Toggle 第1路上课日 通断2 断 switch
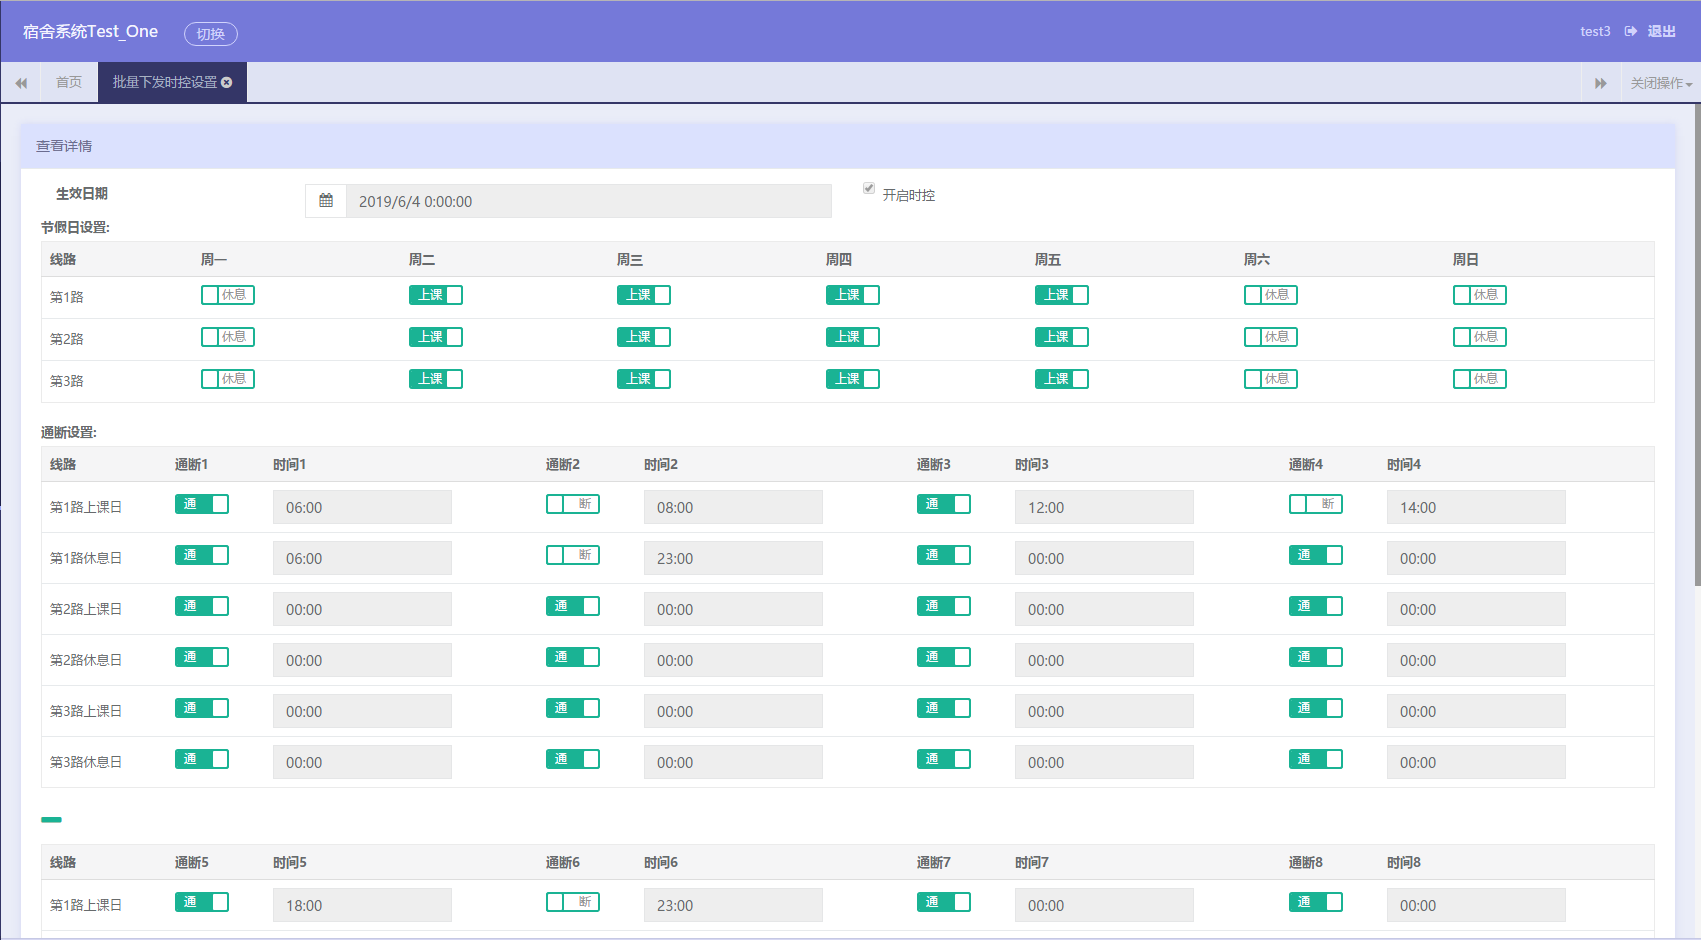This screenshot has height=940, width=1701. click(x=573, y=504)
